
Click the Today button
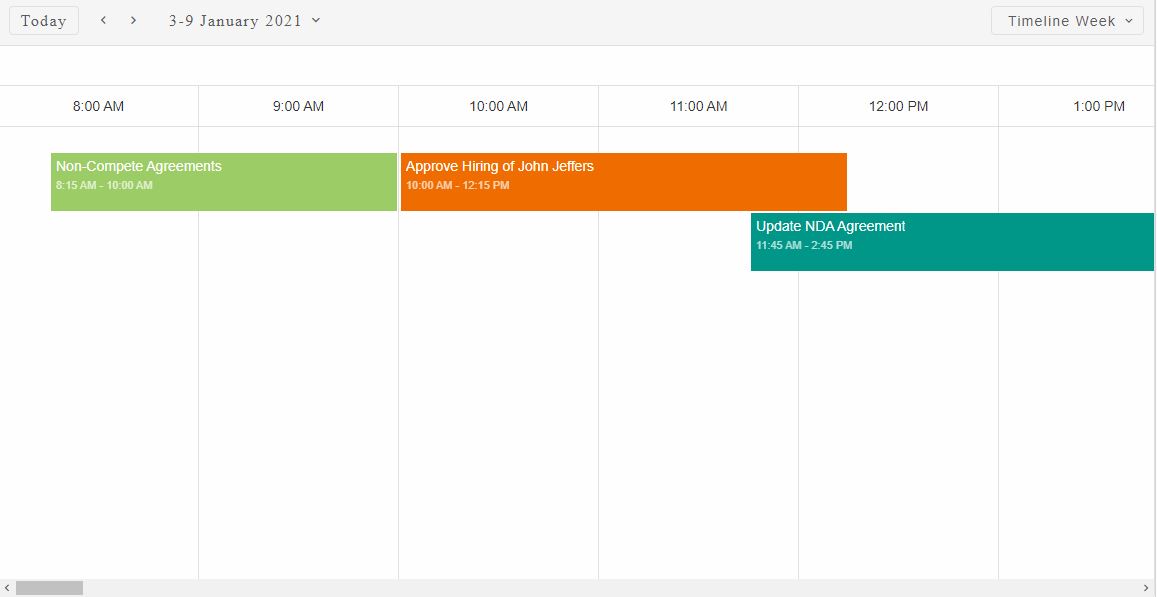(44, 21)
